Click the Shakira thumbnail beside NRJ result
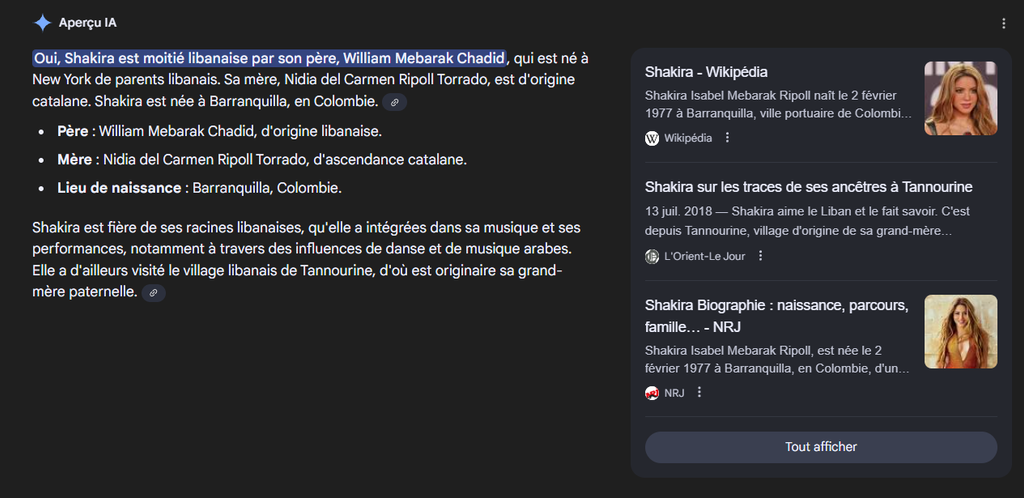 click(960, 331)
